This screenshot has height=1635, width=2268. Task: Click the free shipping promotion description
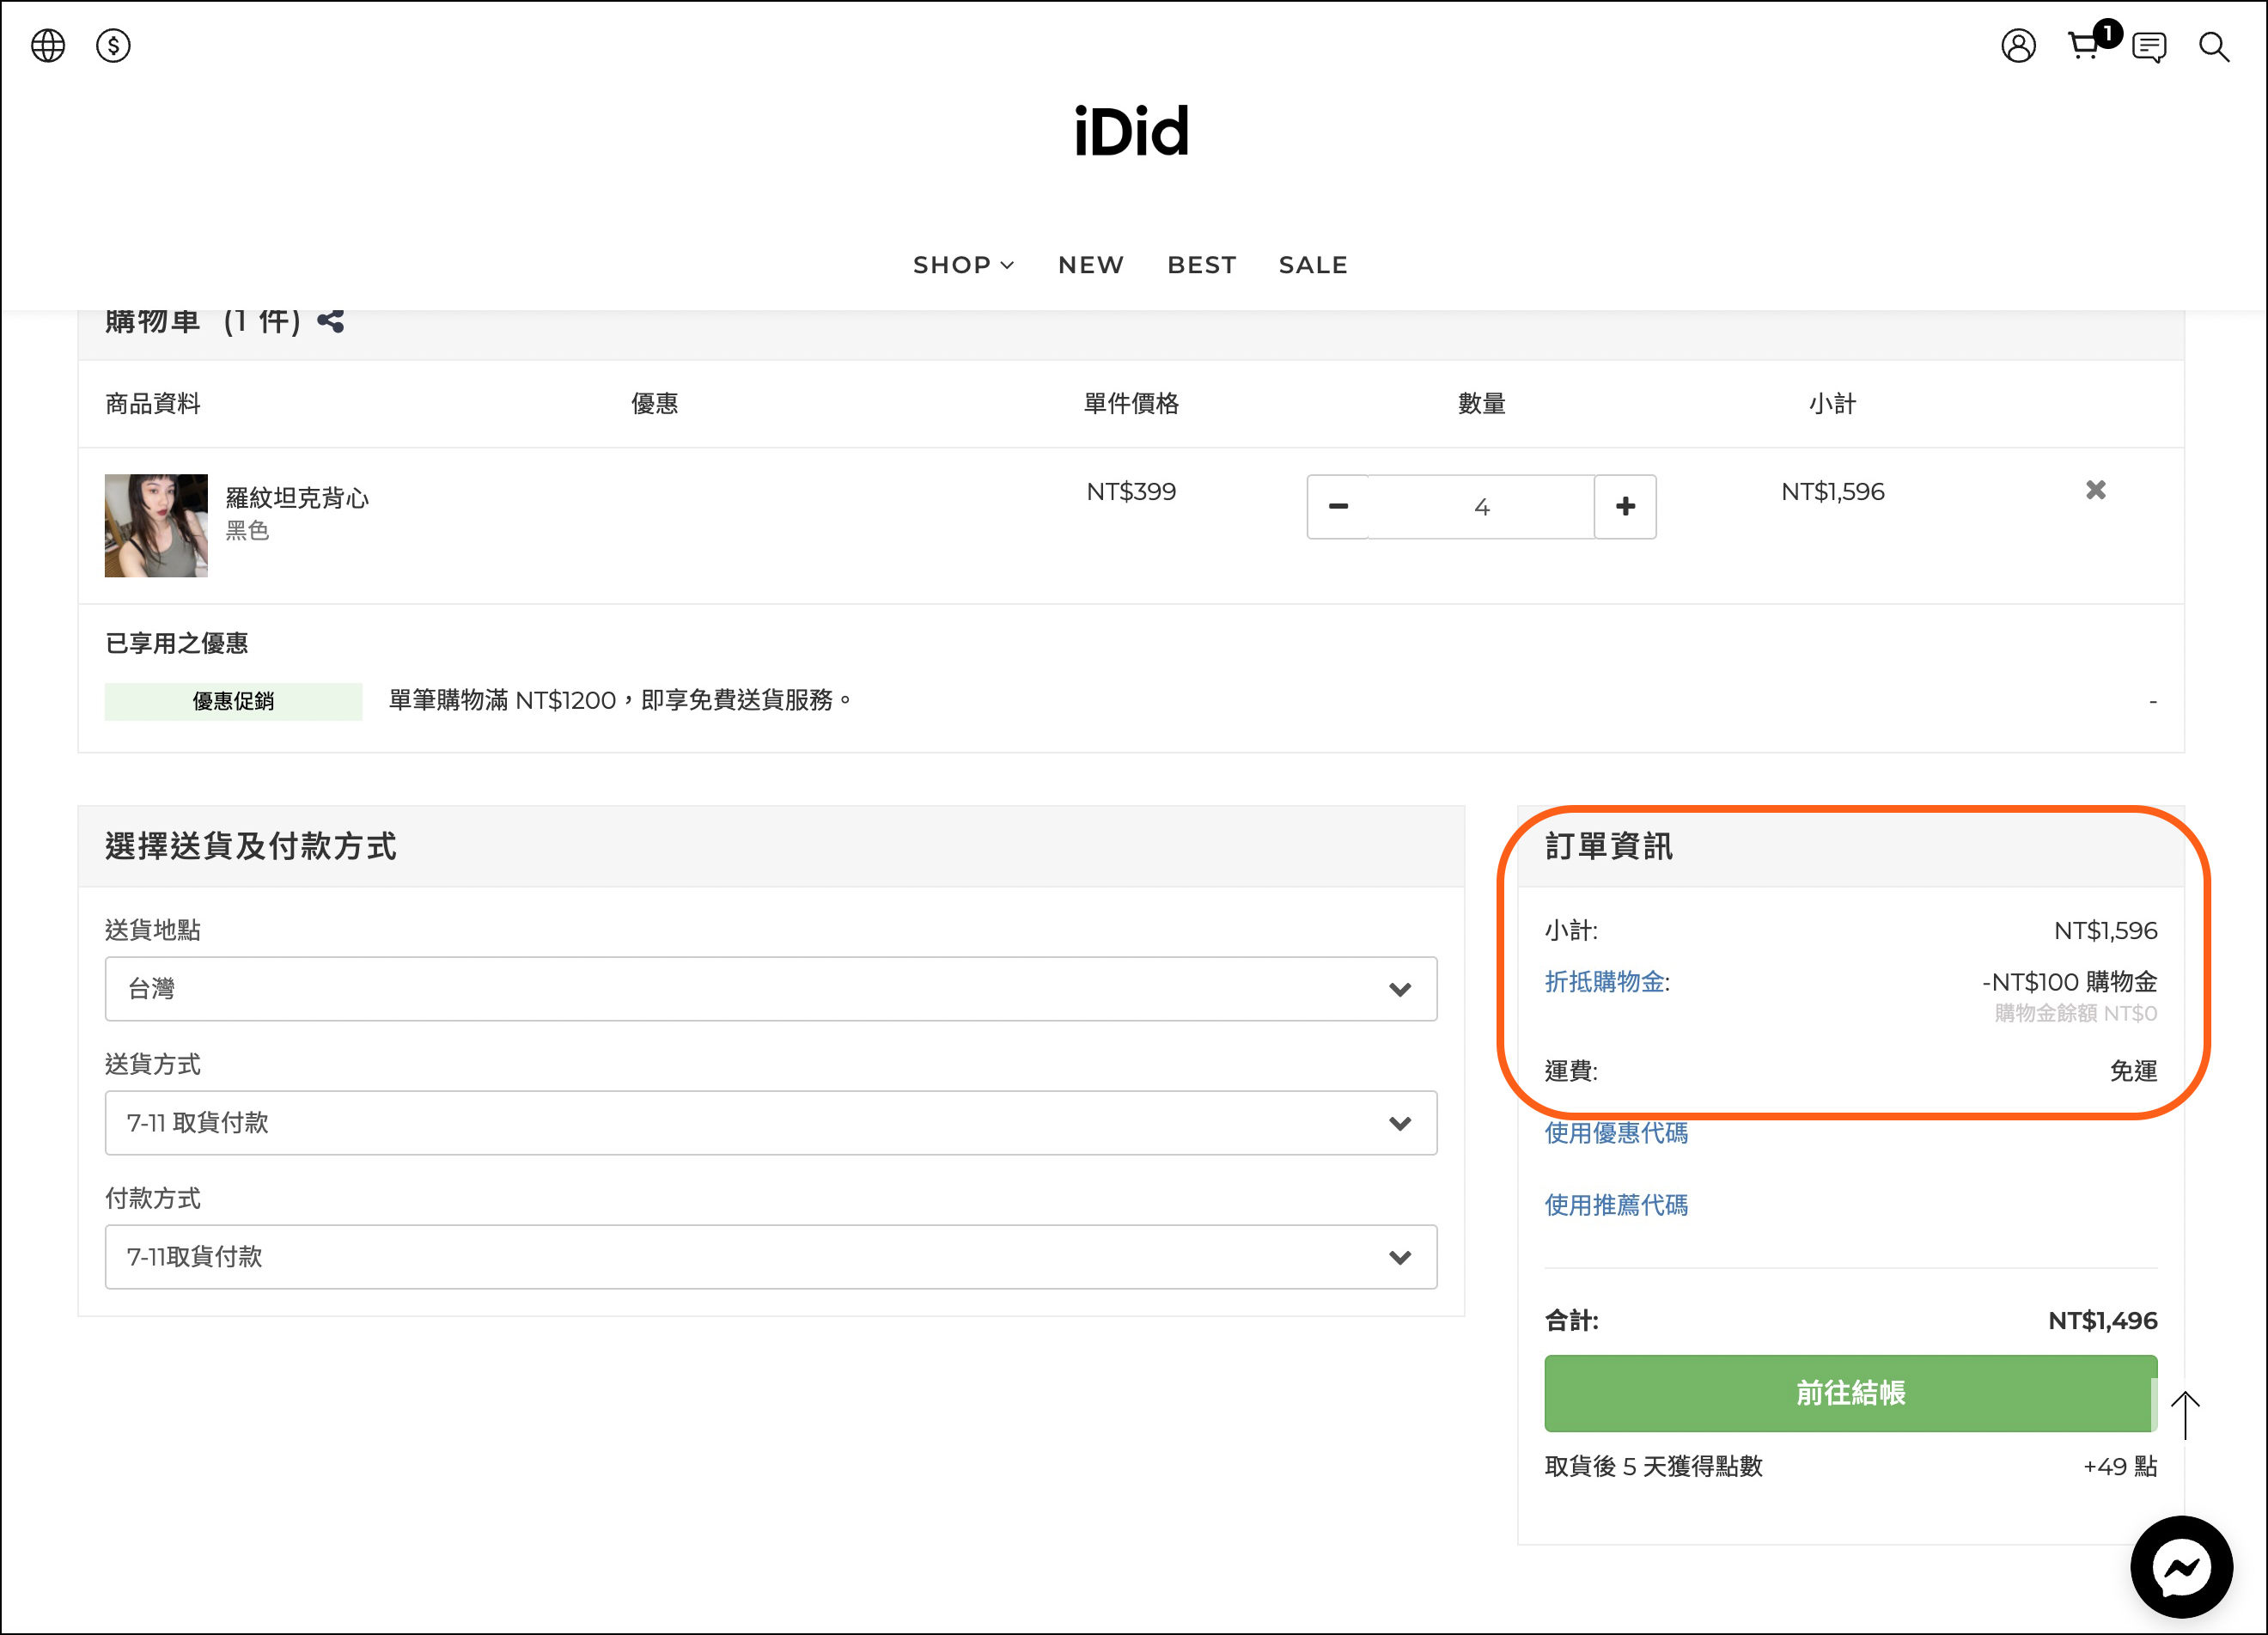pos(620,700)
